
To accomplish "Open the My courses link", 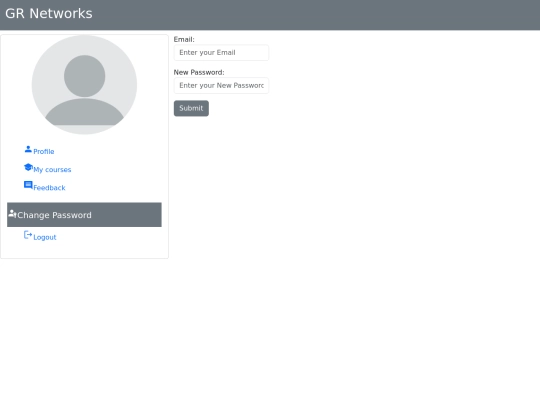I will [x=52, y=170].
